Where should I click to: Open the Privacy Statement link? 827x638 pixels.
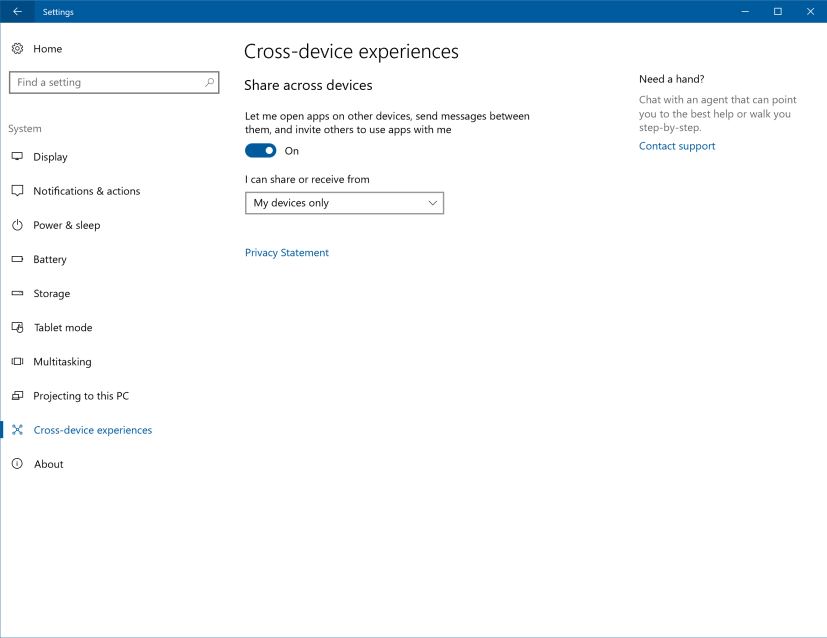pos(287,252)
